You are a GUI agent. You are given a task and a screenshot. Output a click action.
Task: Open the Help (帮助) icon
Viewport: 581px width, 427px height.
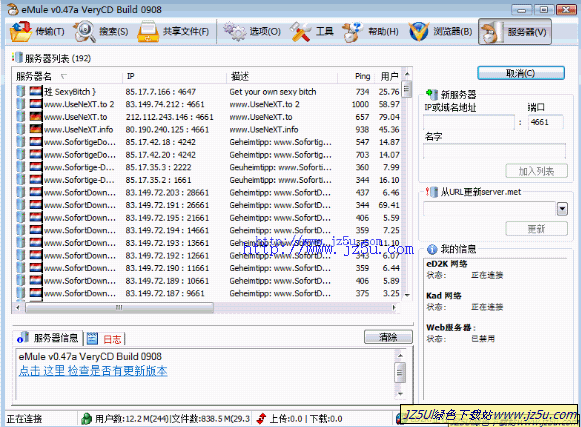[x=351, y=32]
